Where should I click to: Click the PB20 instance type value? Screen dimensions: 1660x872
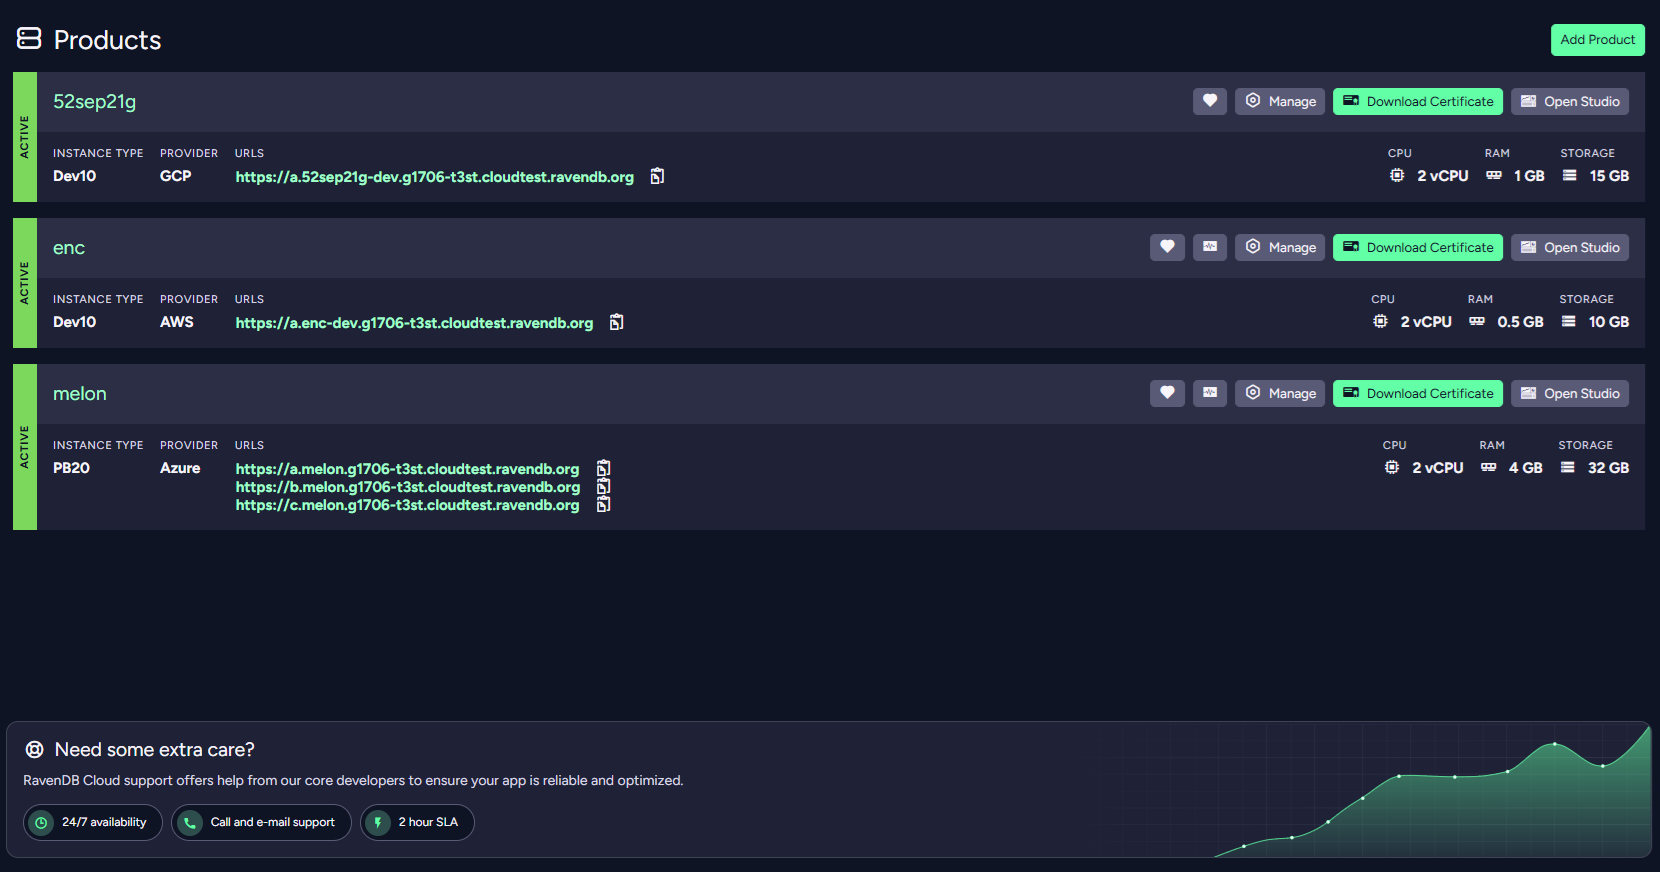(x=72, y=468)
